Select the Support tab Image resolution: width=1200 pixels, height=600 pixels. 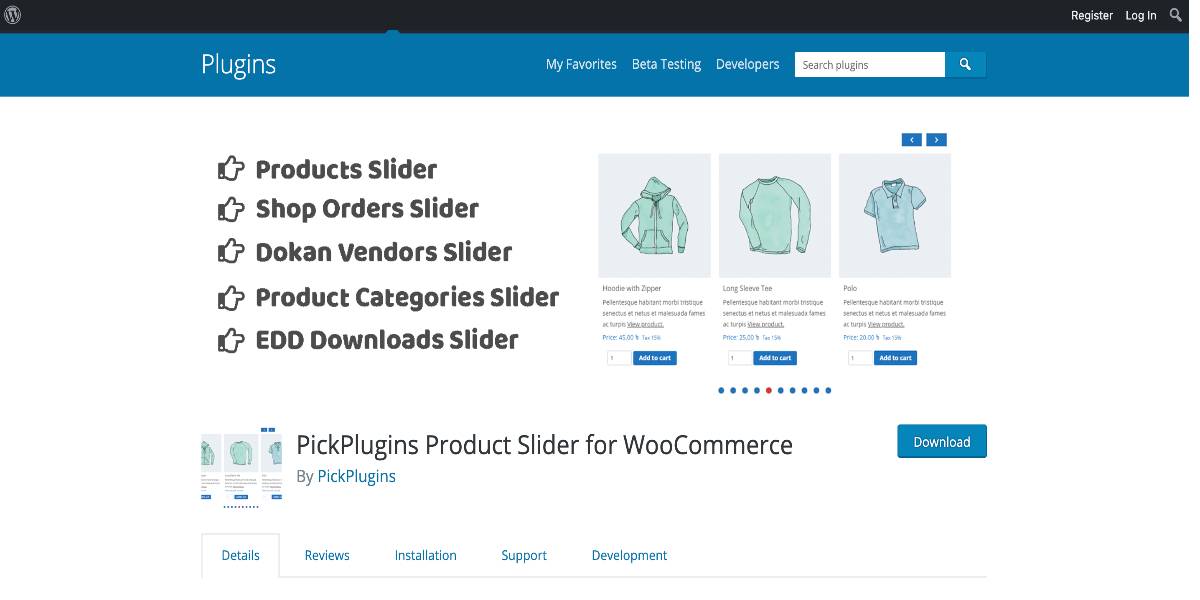click(x=524, y=555)
